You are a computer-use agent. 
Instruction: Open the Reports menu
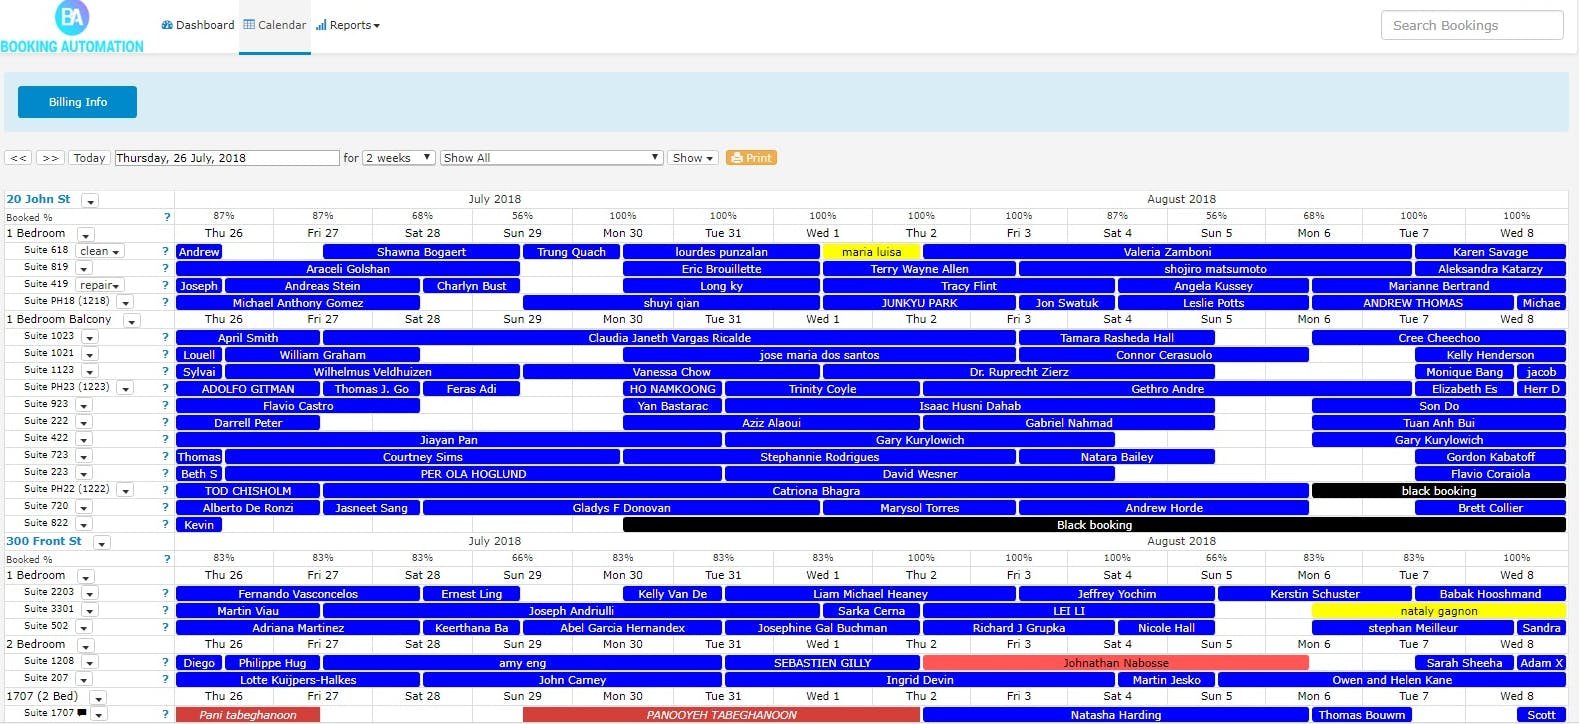pyautogui.click(x=348, y=25)
